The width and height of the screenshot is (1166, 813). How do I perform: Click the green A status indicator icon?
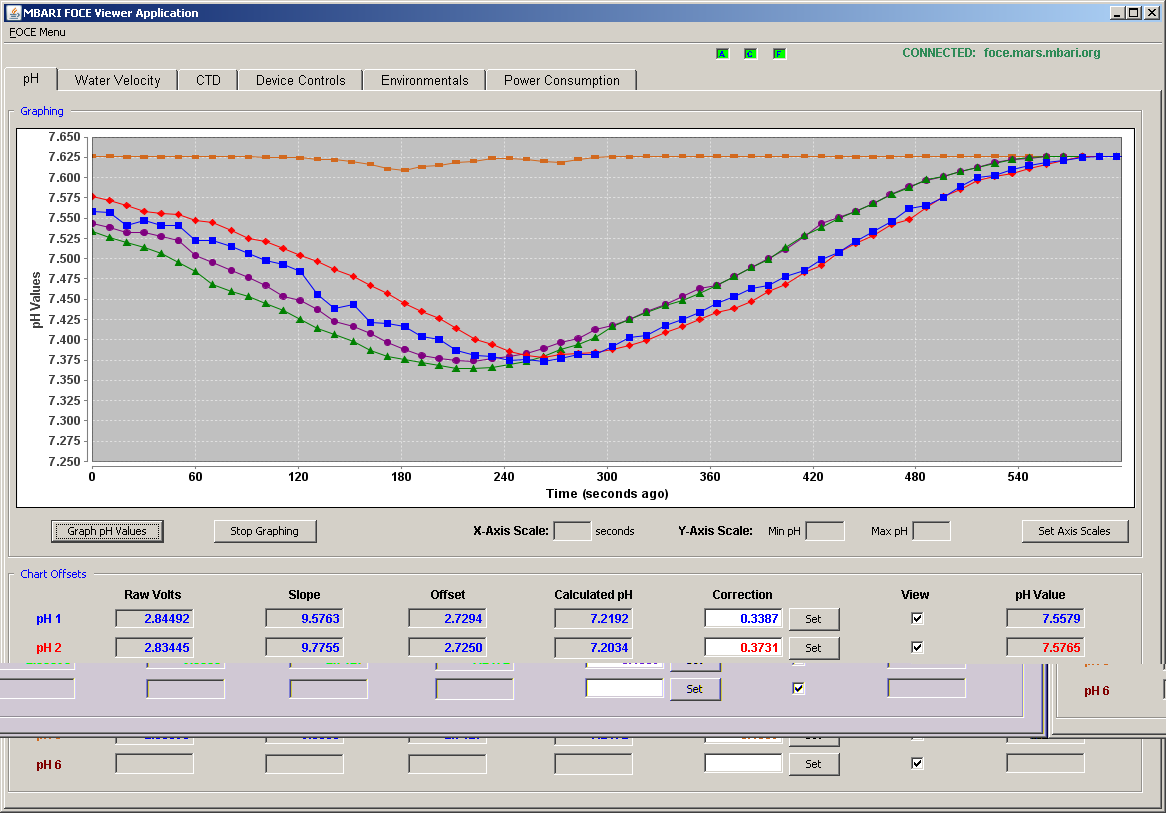coord(722,54)
